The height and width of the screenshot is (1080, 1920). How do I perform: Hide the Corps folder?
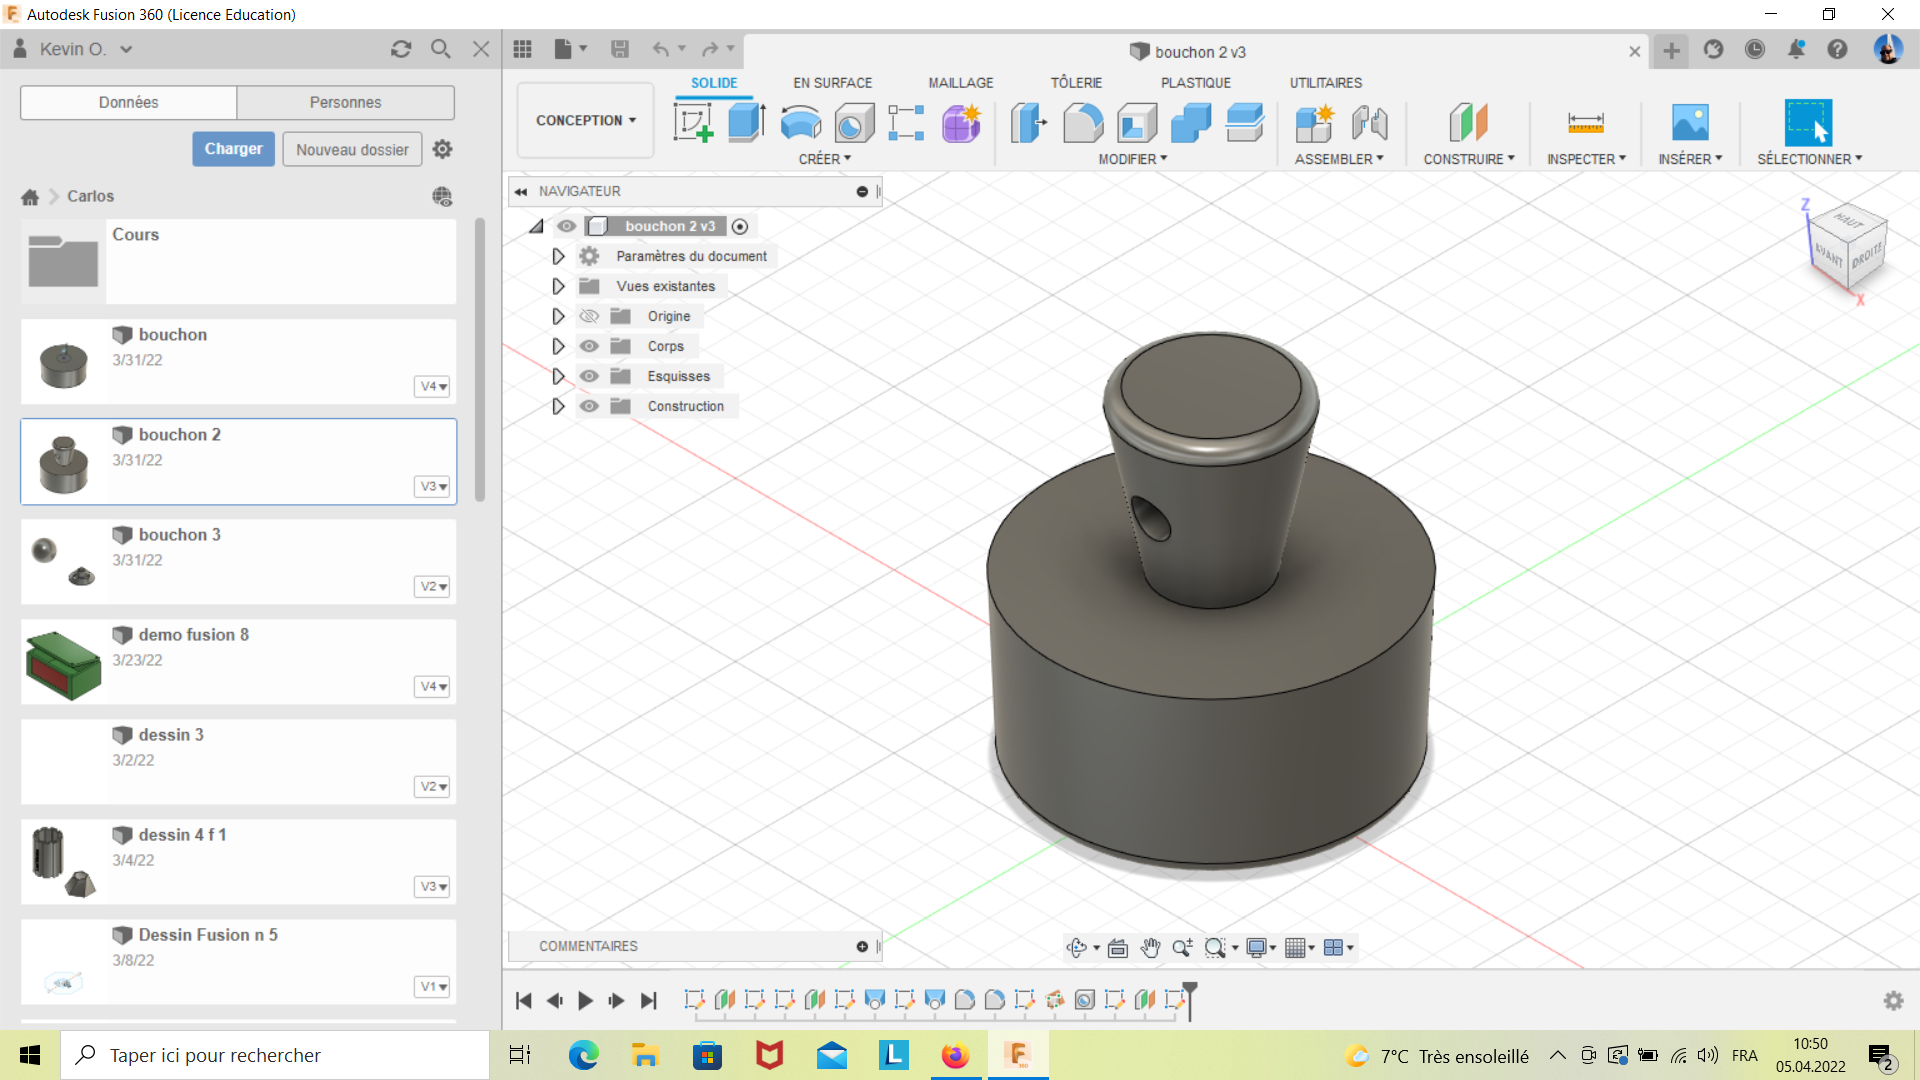[589, 346]
